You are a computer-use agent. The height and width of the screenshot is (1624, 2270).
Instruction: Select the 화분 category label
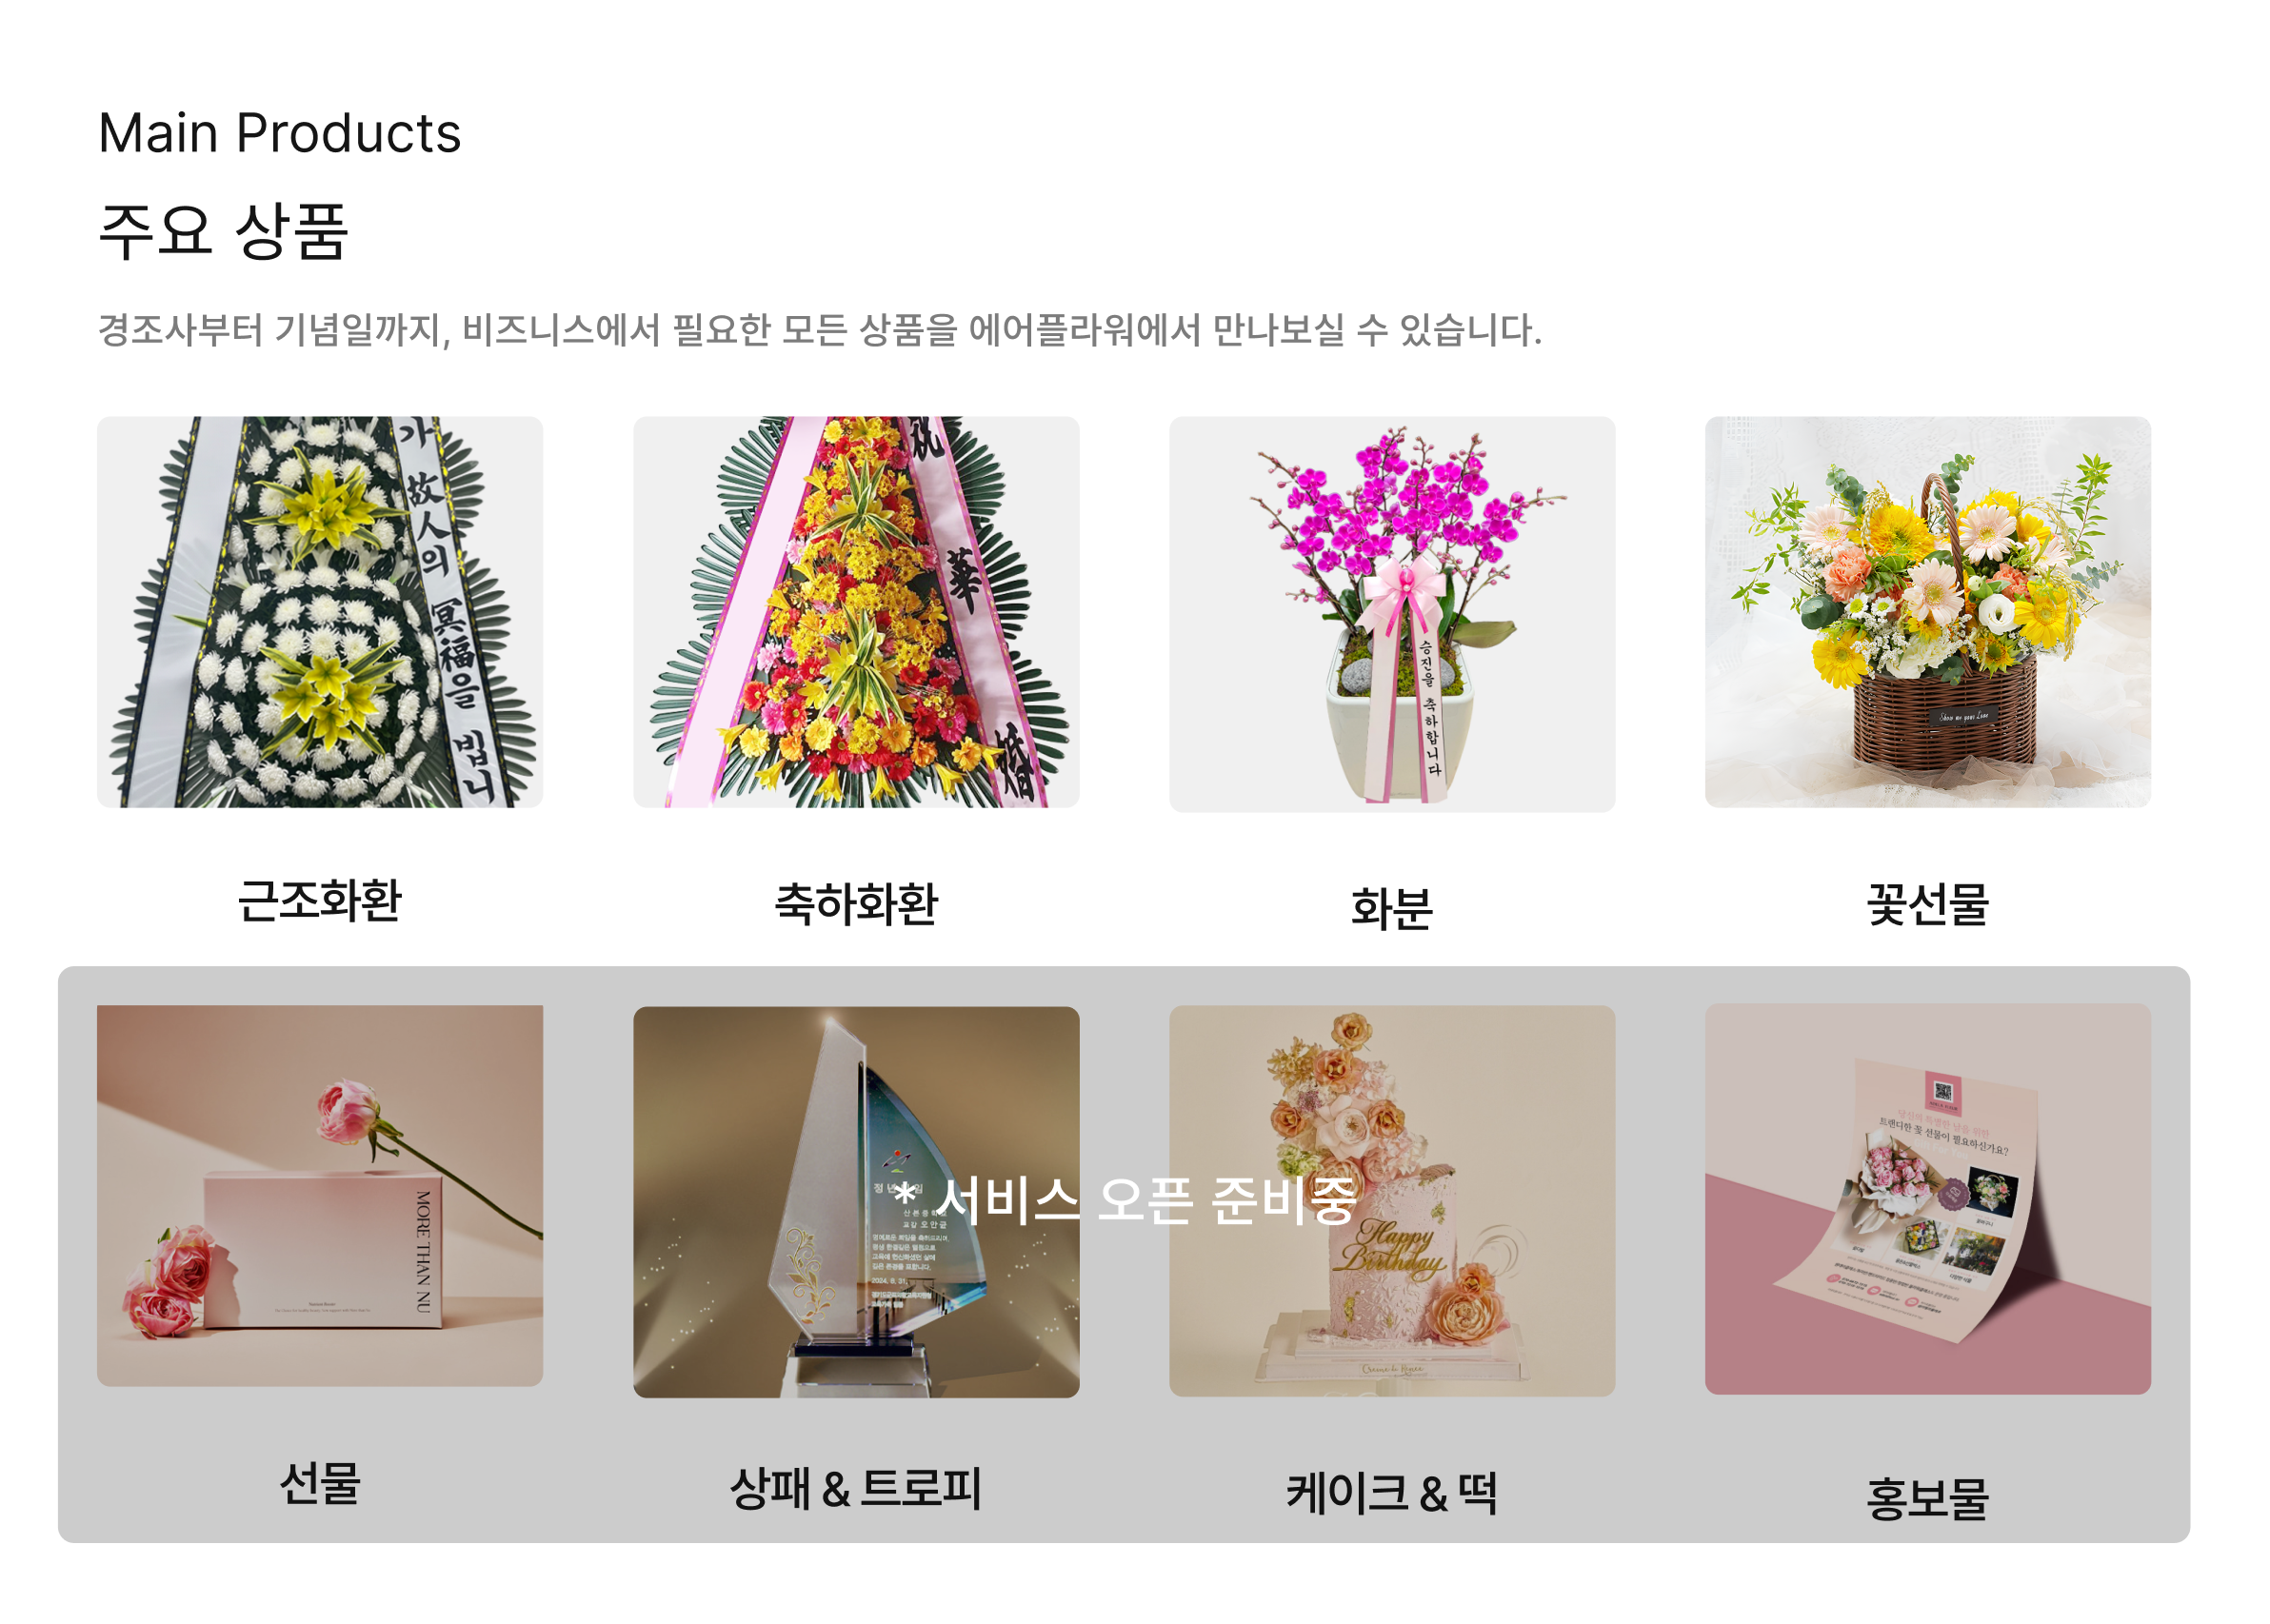pos(1392,909)
